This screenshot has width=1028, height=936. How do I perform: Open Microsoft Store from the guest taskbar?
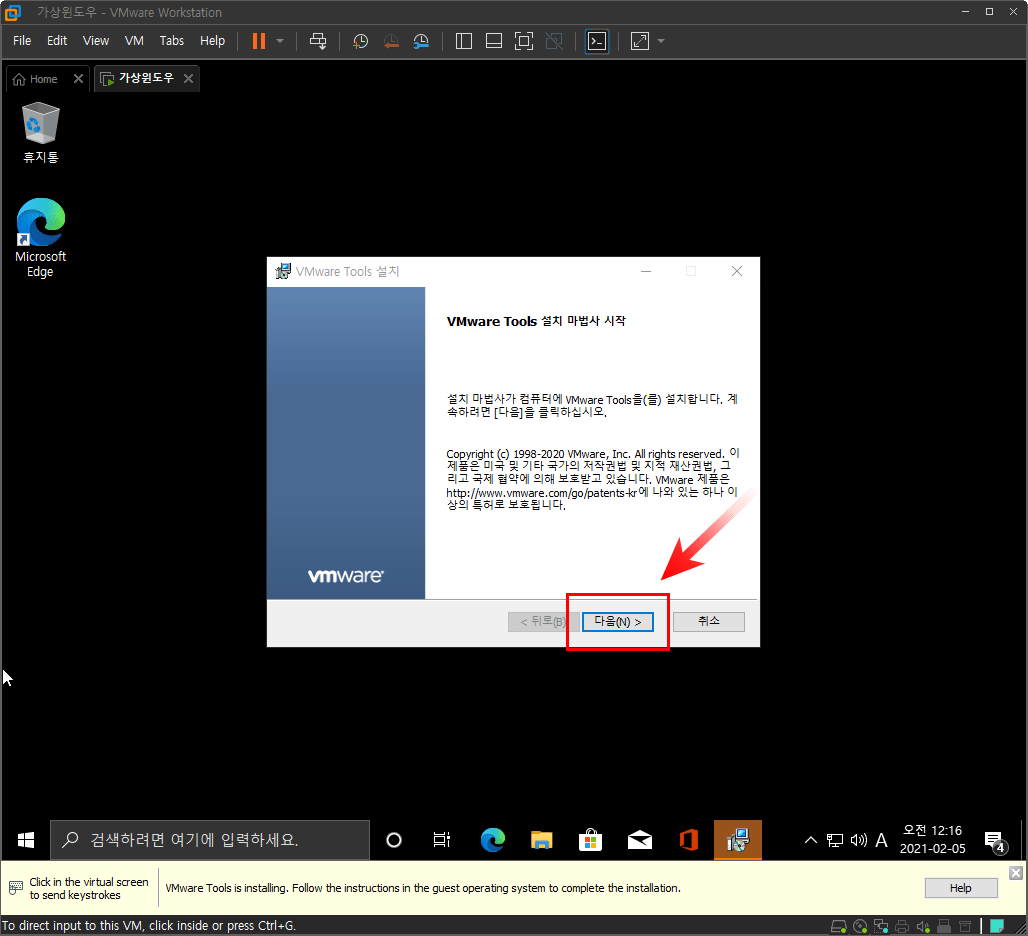[590, 840]
